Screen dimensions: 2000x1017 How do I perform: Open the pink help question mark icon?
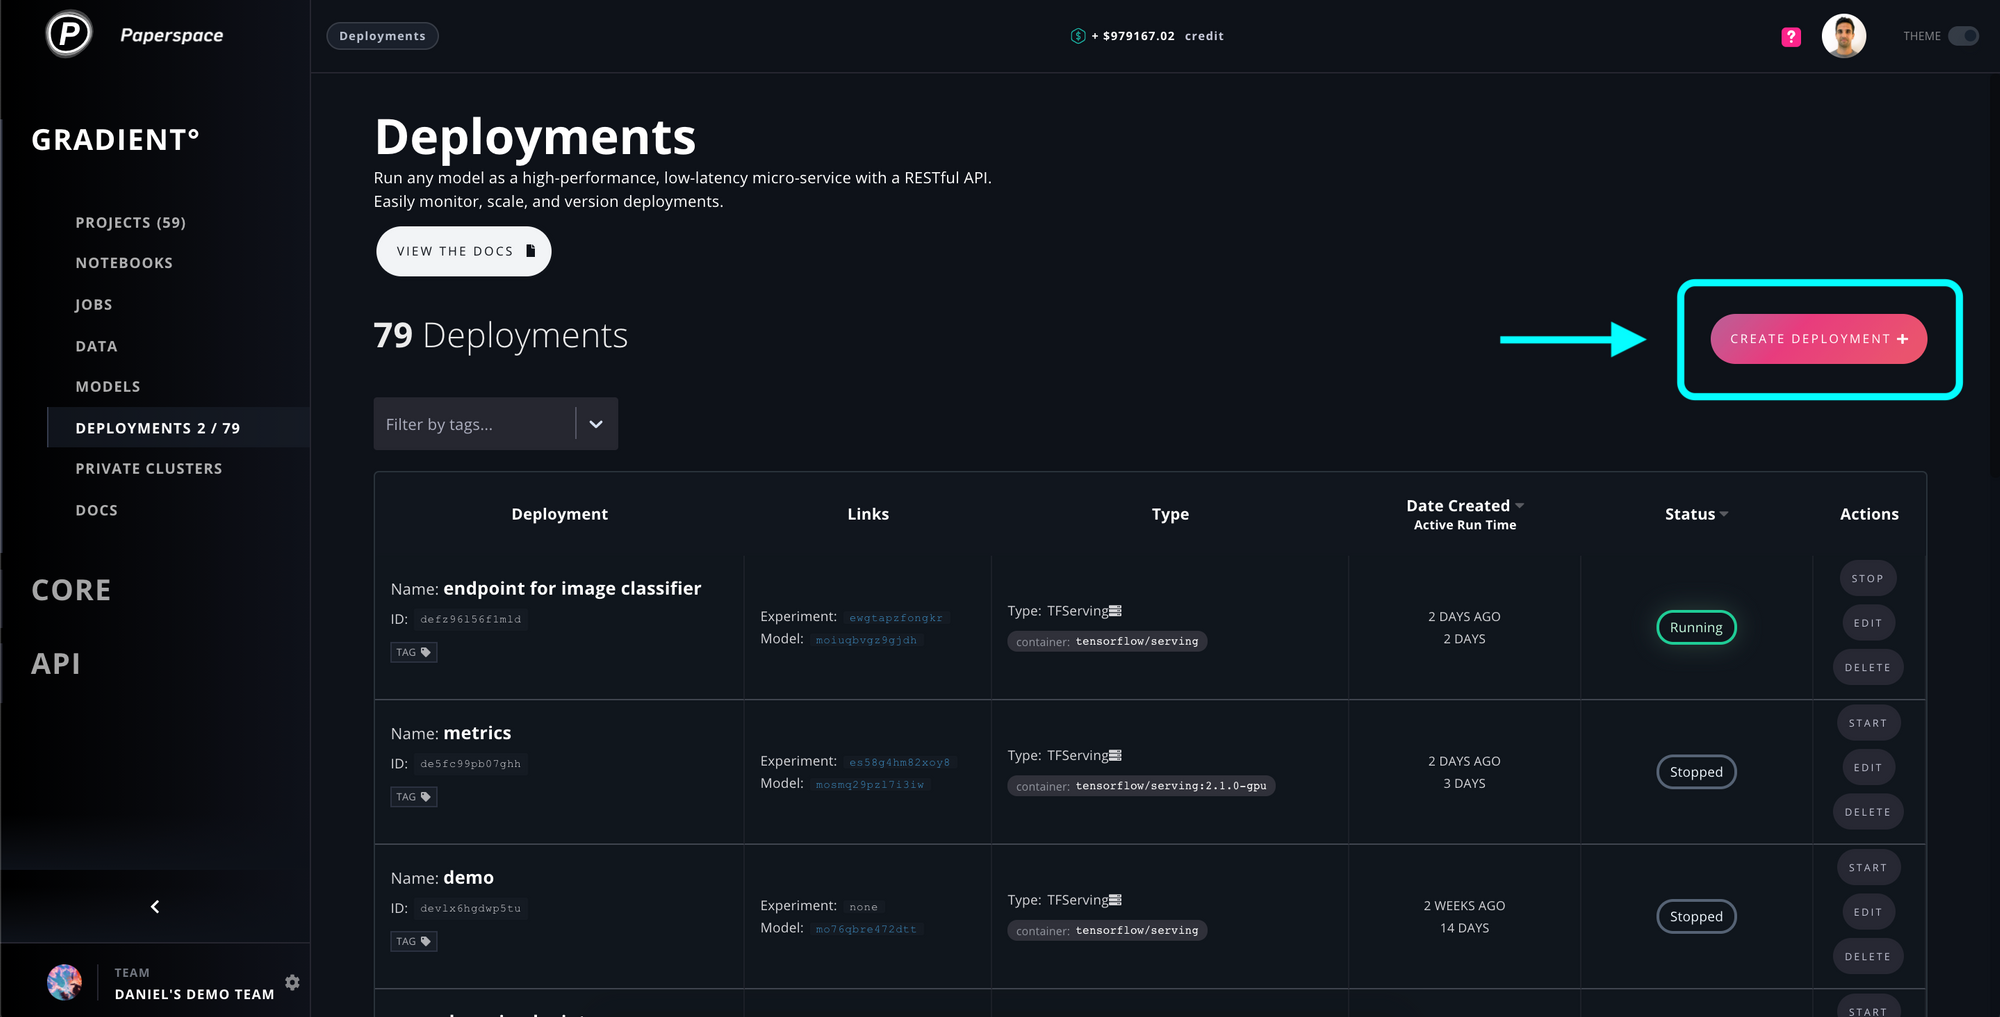pos(1791,37)
